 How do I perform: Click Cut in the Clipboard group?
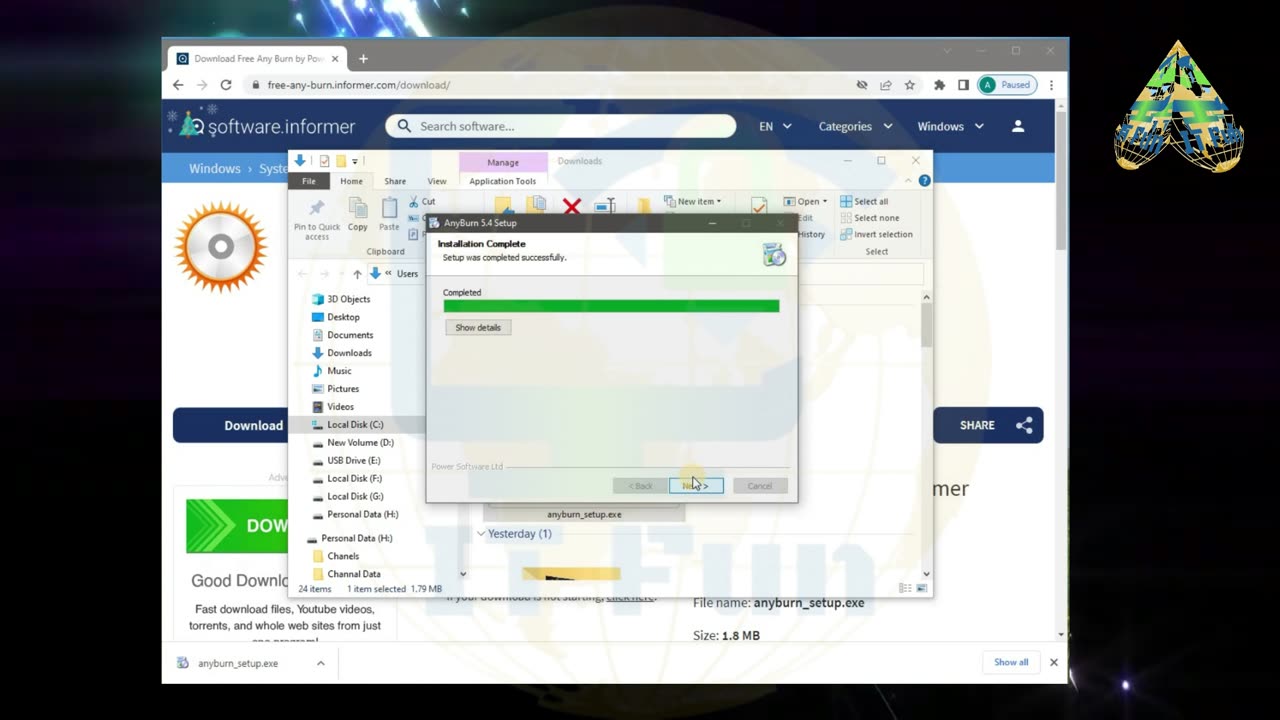[421, 201]
